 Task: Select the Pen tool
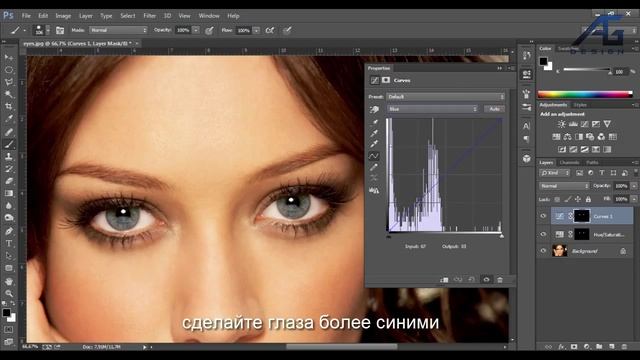pyautogui.click(x=9, y=231)
